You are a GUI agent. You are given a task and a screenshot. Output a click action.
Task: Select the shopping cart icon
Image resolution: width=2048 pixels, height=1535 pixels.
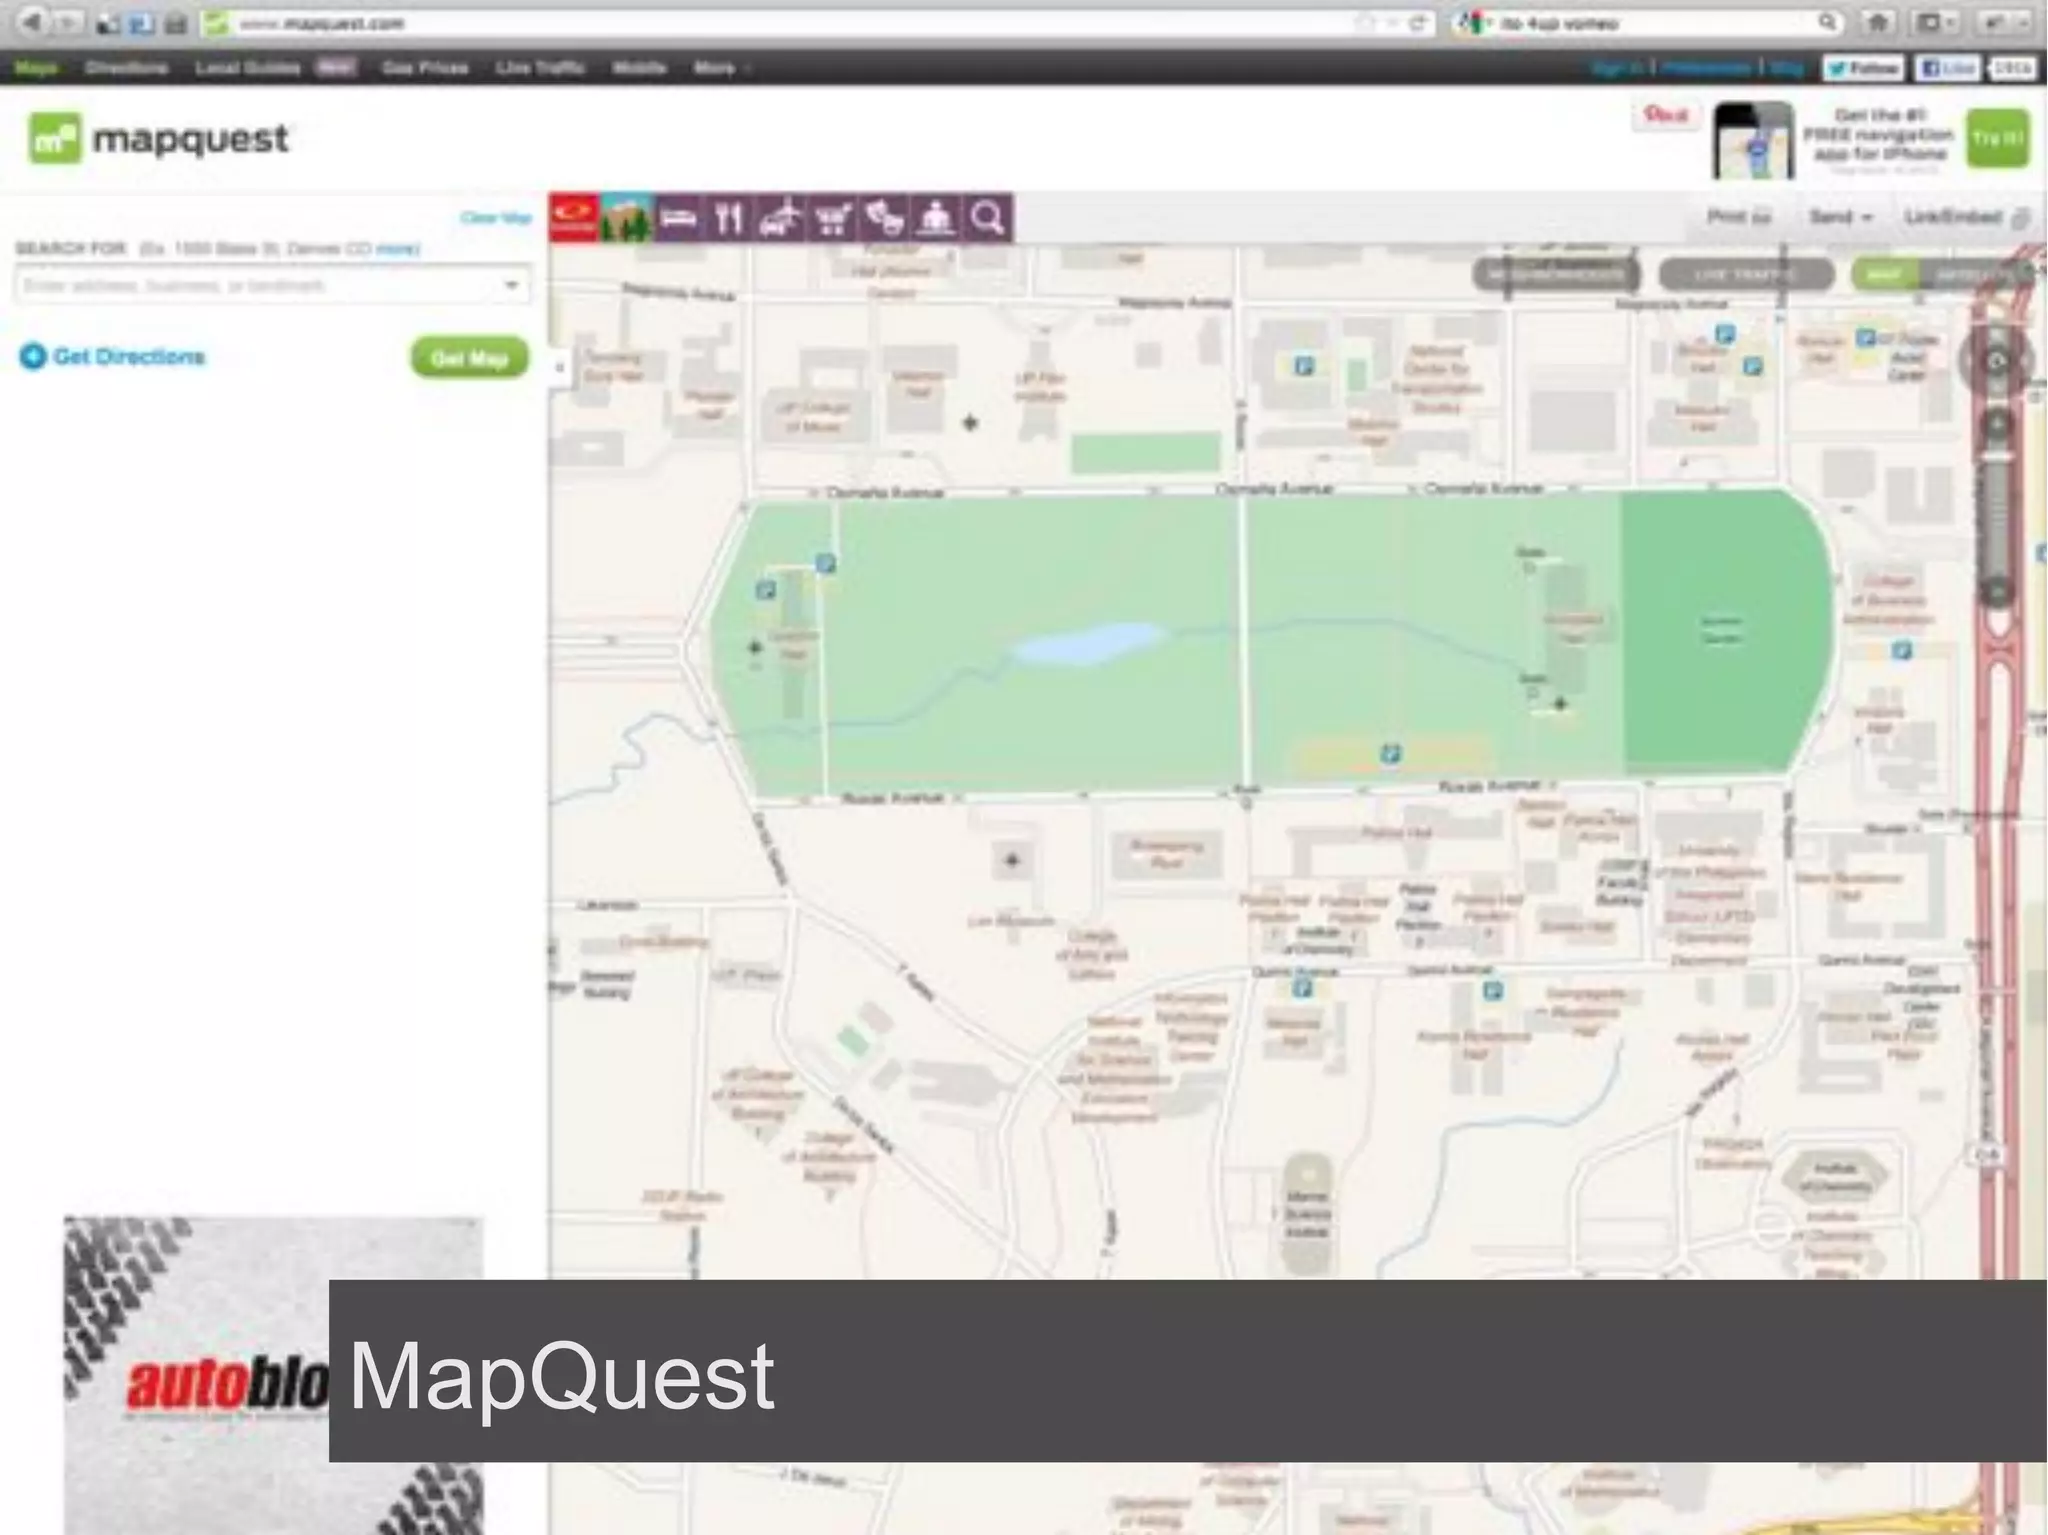(x=833, y=217)
